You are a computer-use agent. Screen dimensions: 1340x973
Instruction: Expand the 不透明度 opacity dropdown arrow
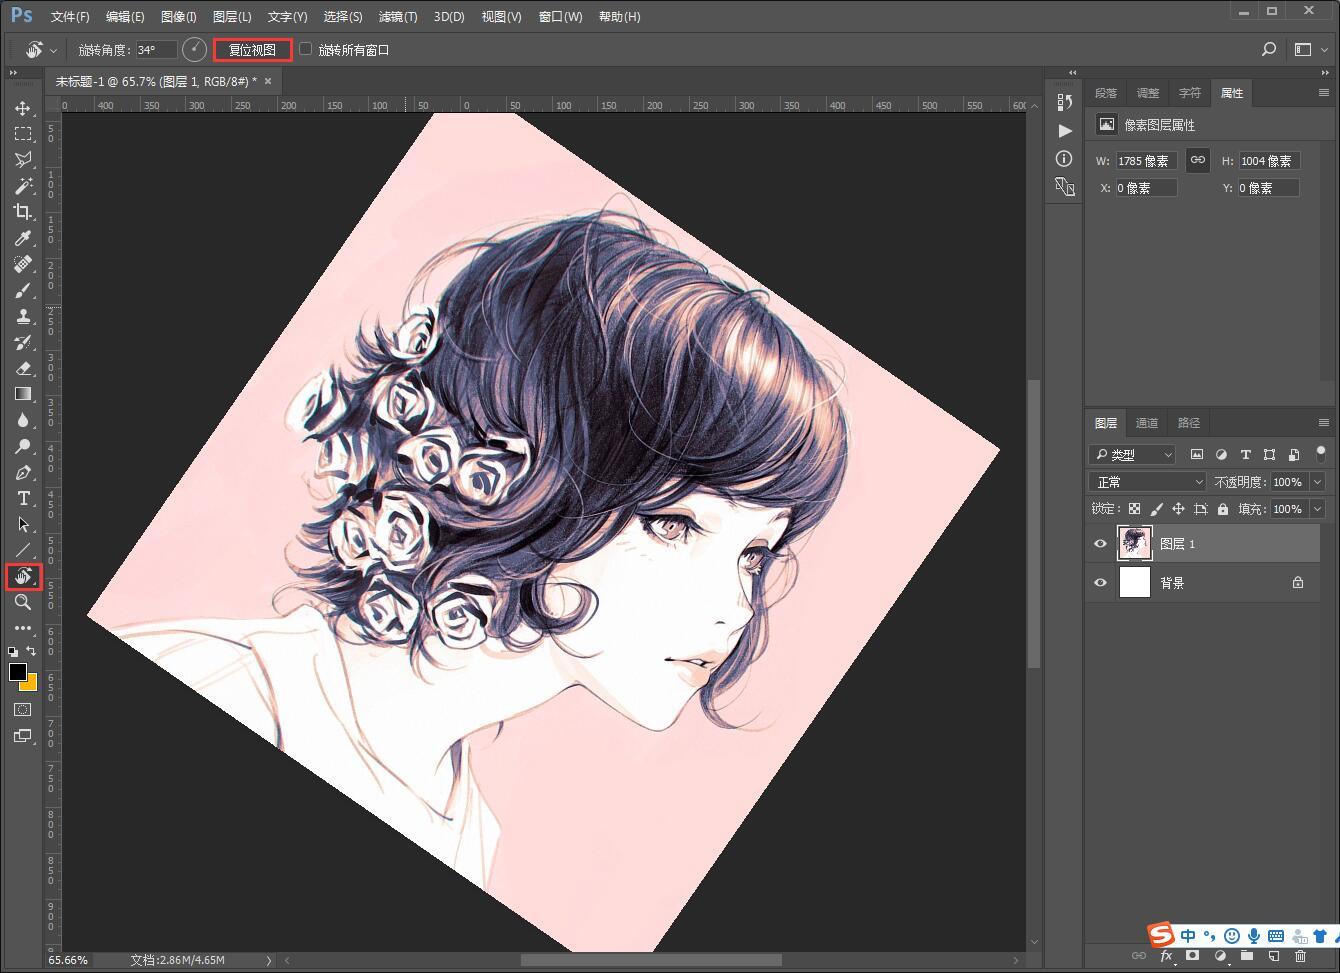(x=1317, y=482)
